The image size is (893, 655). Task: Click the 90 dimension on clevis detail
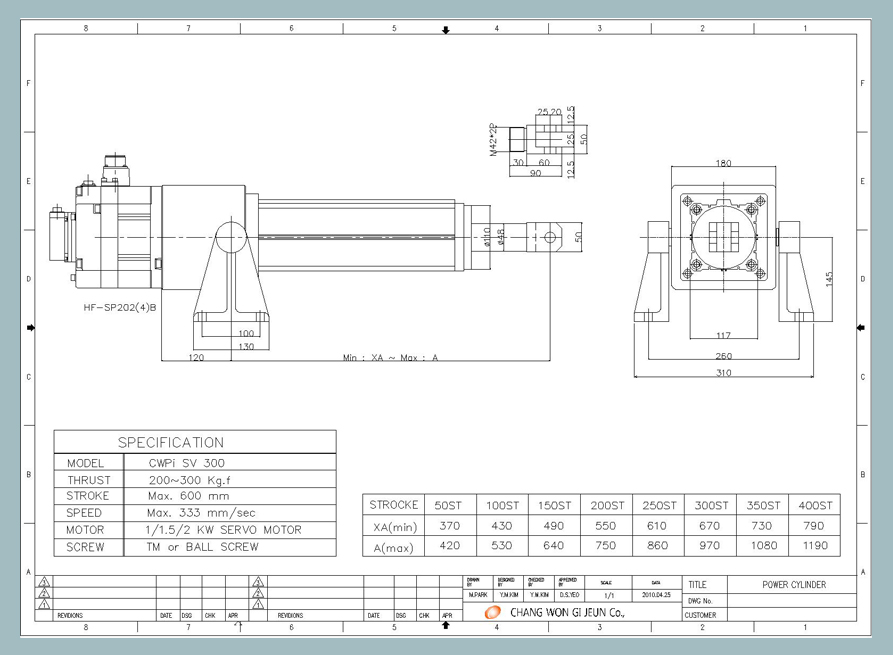(x=535, y=173)
